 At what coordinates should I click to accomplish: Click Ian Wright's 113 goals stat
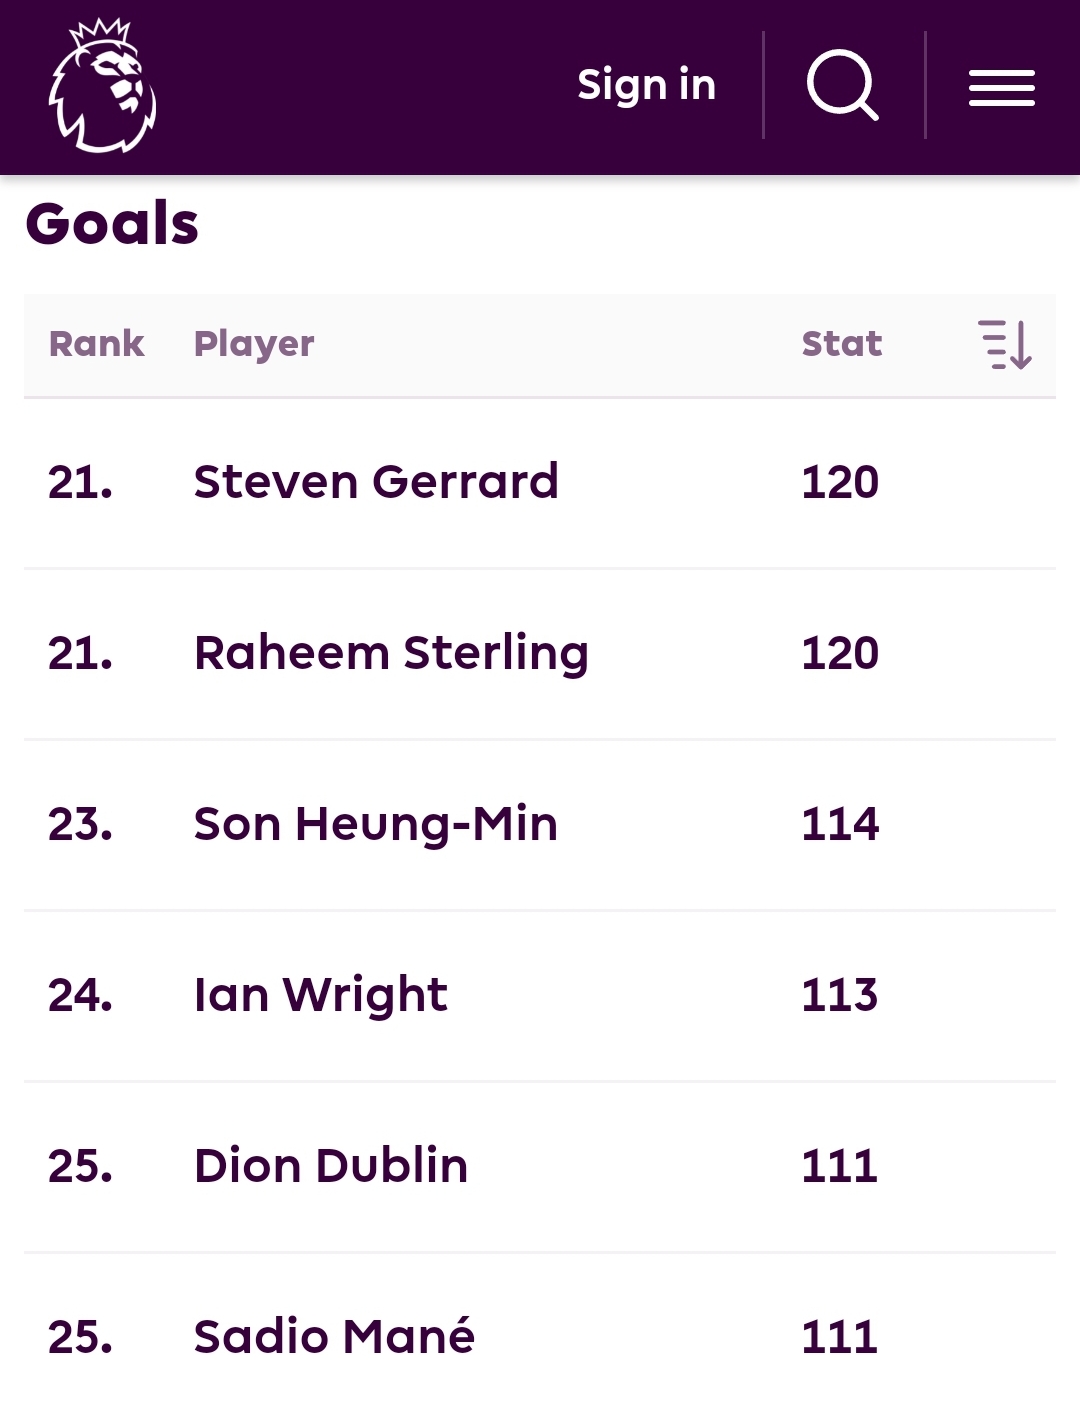(840, 995)
